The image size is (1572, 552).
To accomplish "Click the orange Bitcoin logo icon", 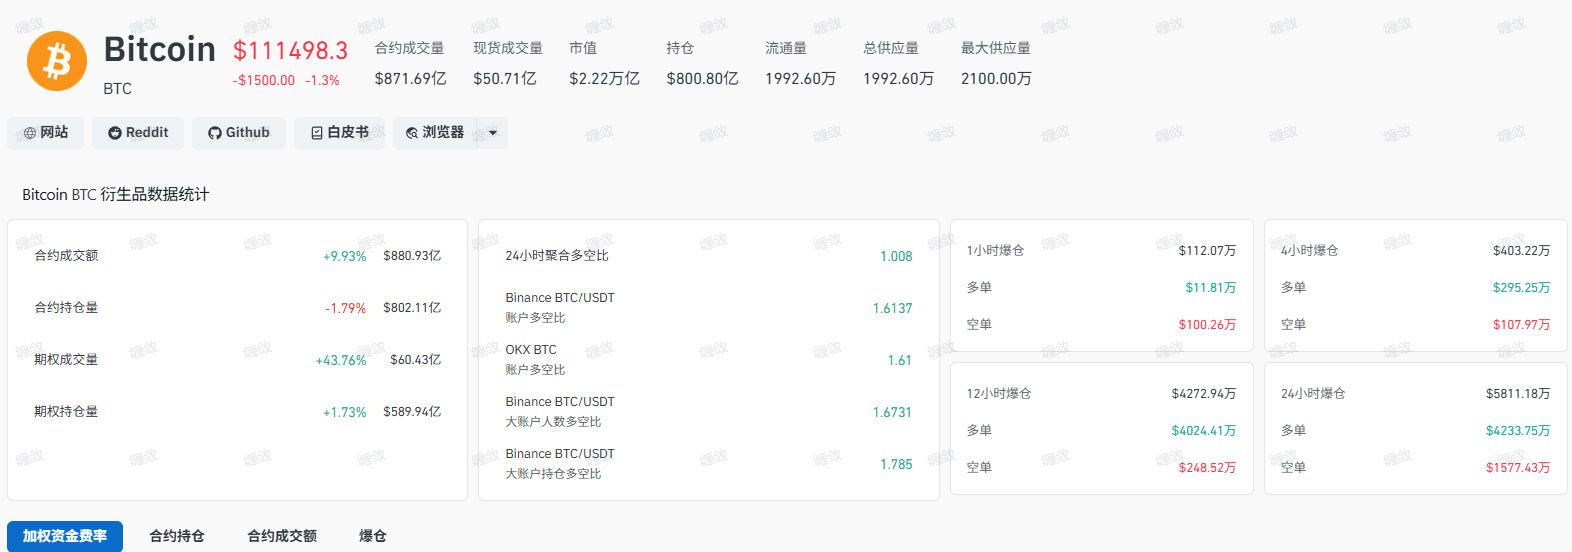I will (x=57, y=61).
